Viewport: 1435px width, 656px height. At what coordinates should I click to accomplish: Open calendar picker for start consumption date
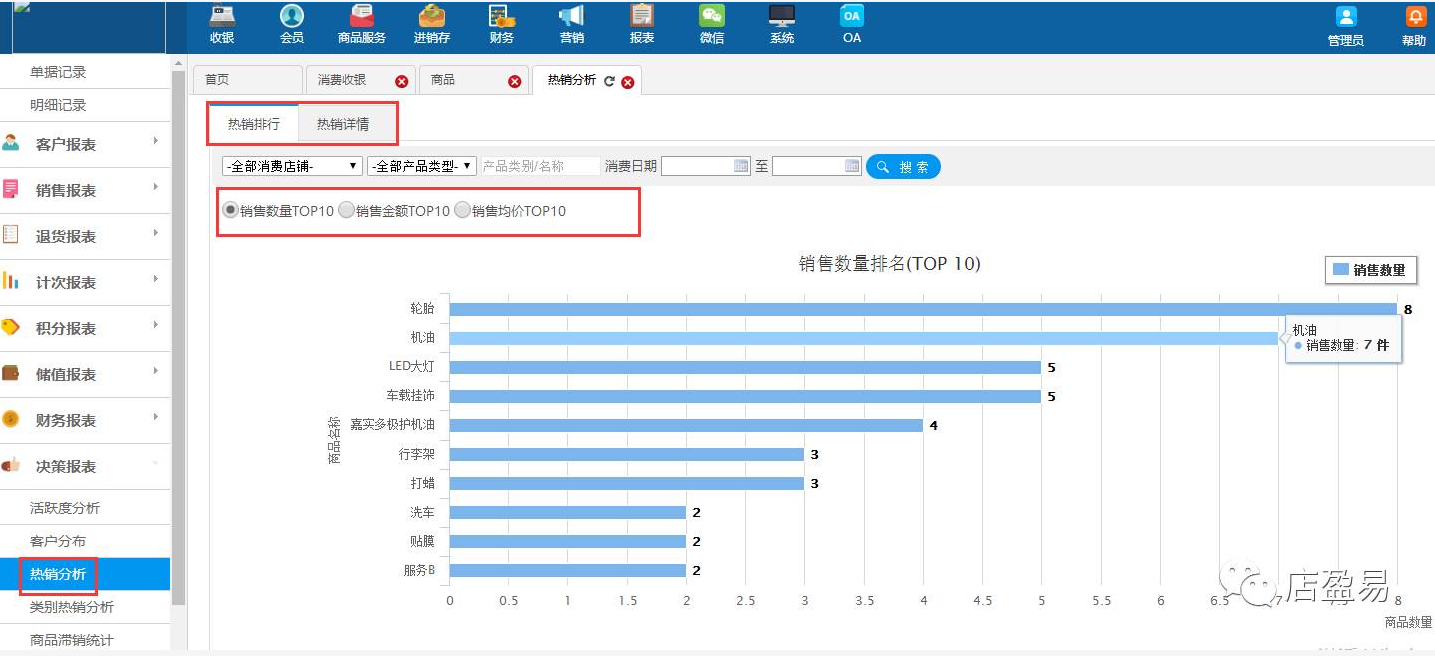742,166
